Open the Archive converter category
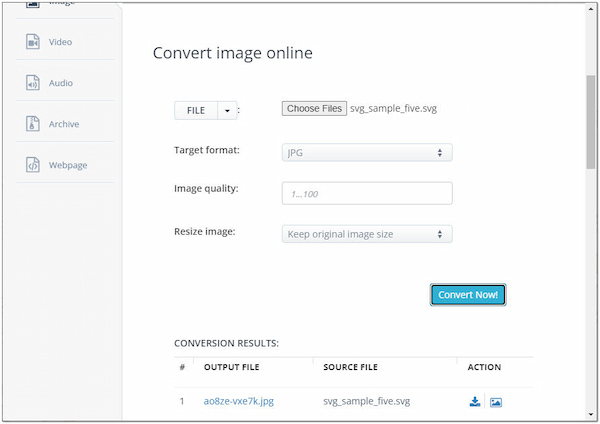This screenshot has height=424, width=600. (x=65, y=124)
